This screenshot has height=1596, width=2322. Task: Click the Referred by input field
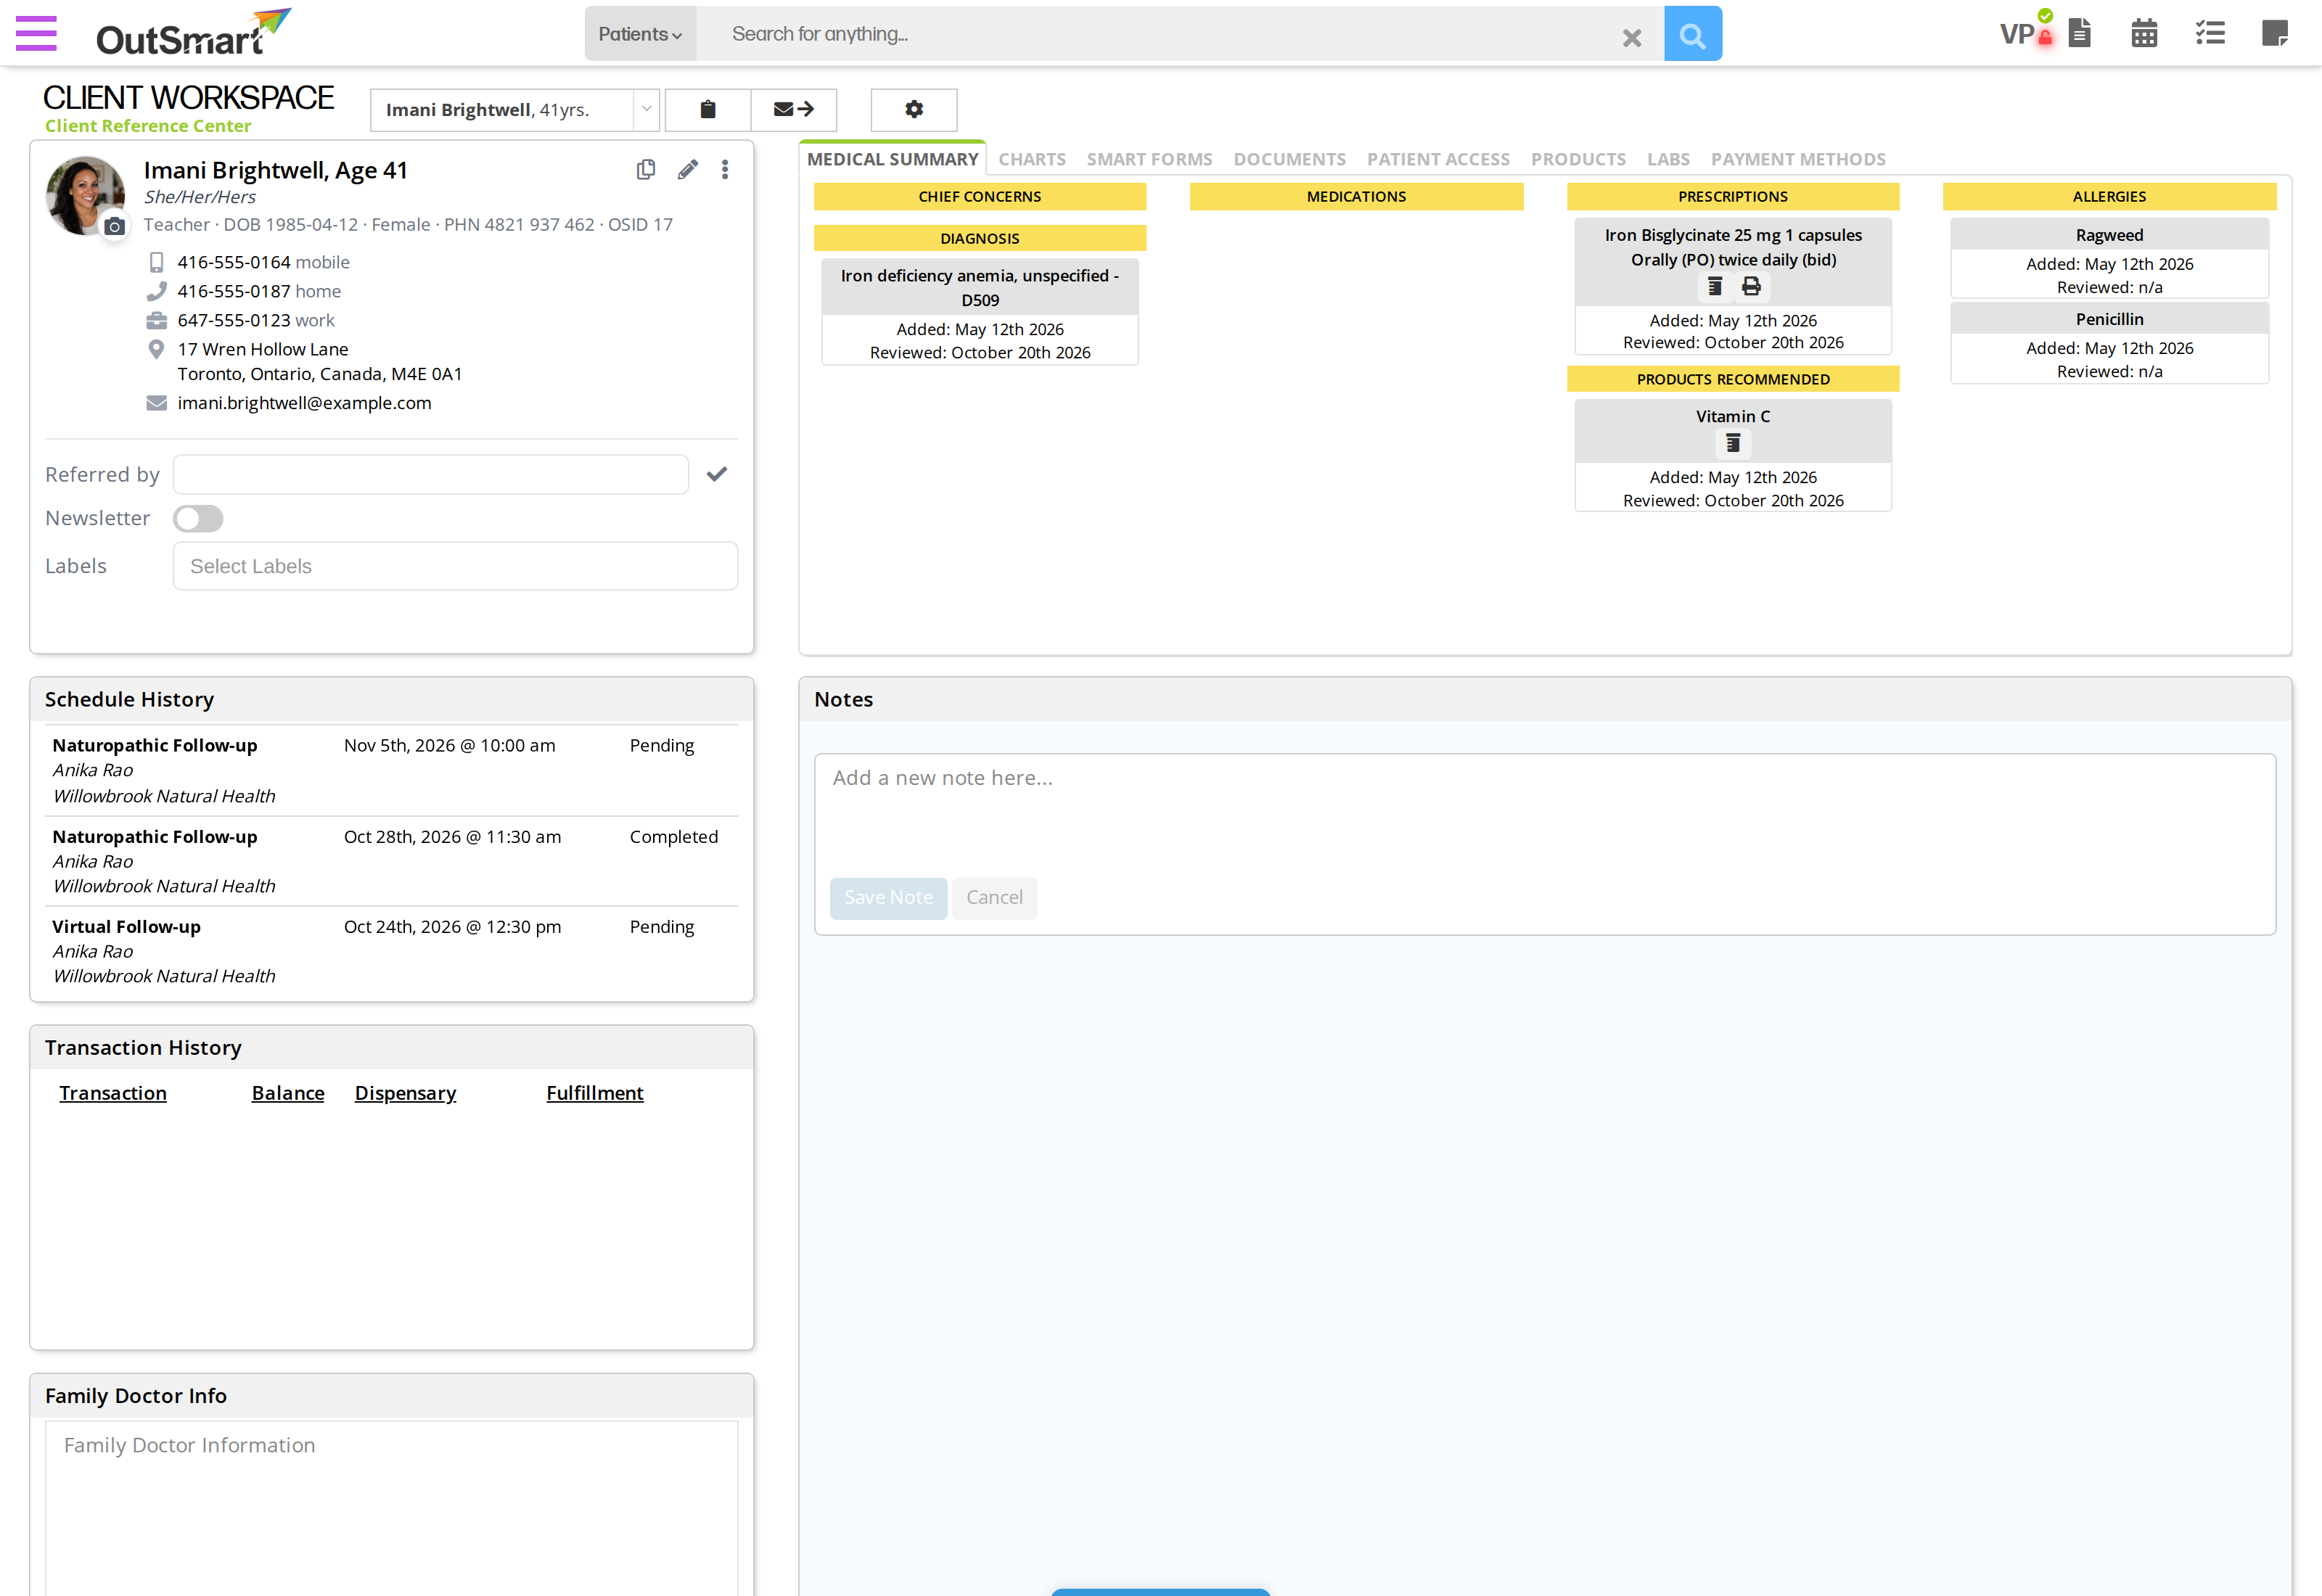point(431,475)
